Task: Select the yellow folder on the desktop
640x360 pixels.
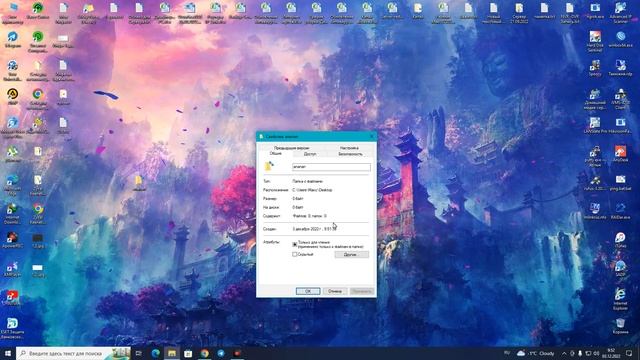Action: click(x=139, y=183)
